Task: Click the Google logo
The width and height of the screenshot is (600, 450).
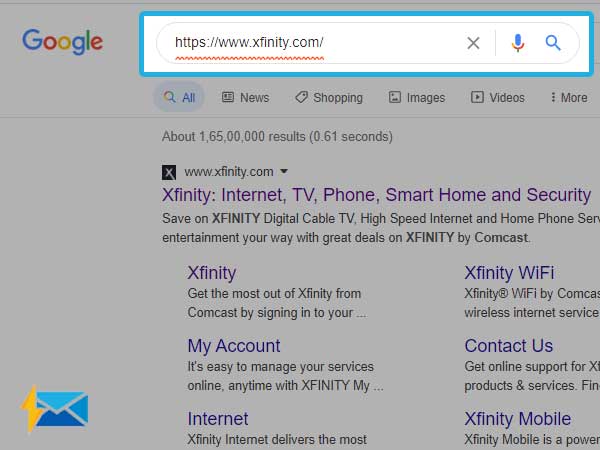Action: (x=62, y=42)
